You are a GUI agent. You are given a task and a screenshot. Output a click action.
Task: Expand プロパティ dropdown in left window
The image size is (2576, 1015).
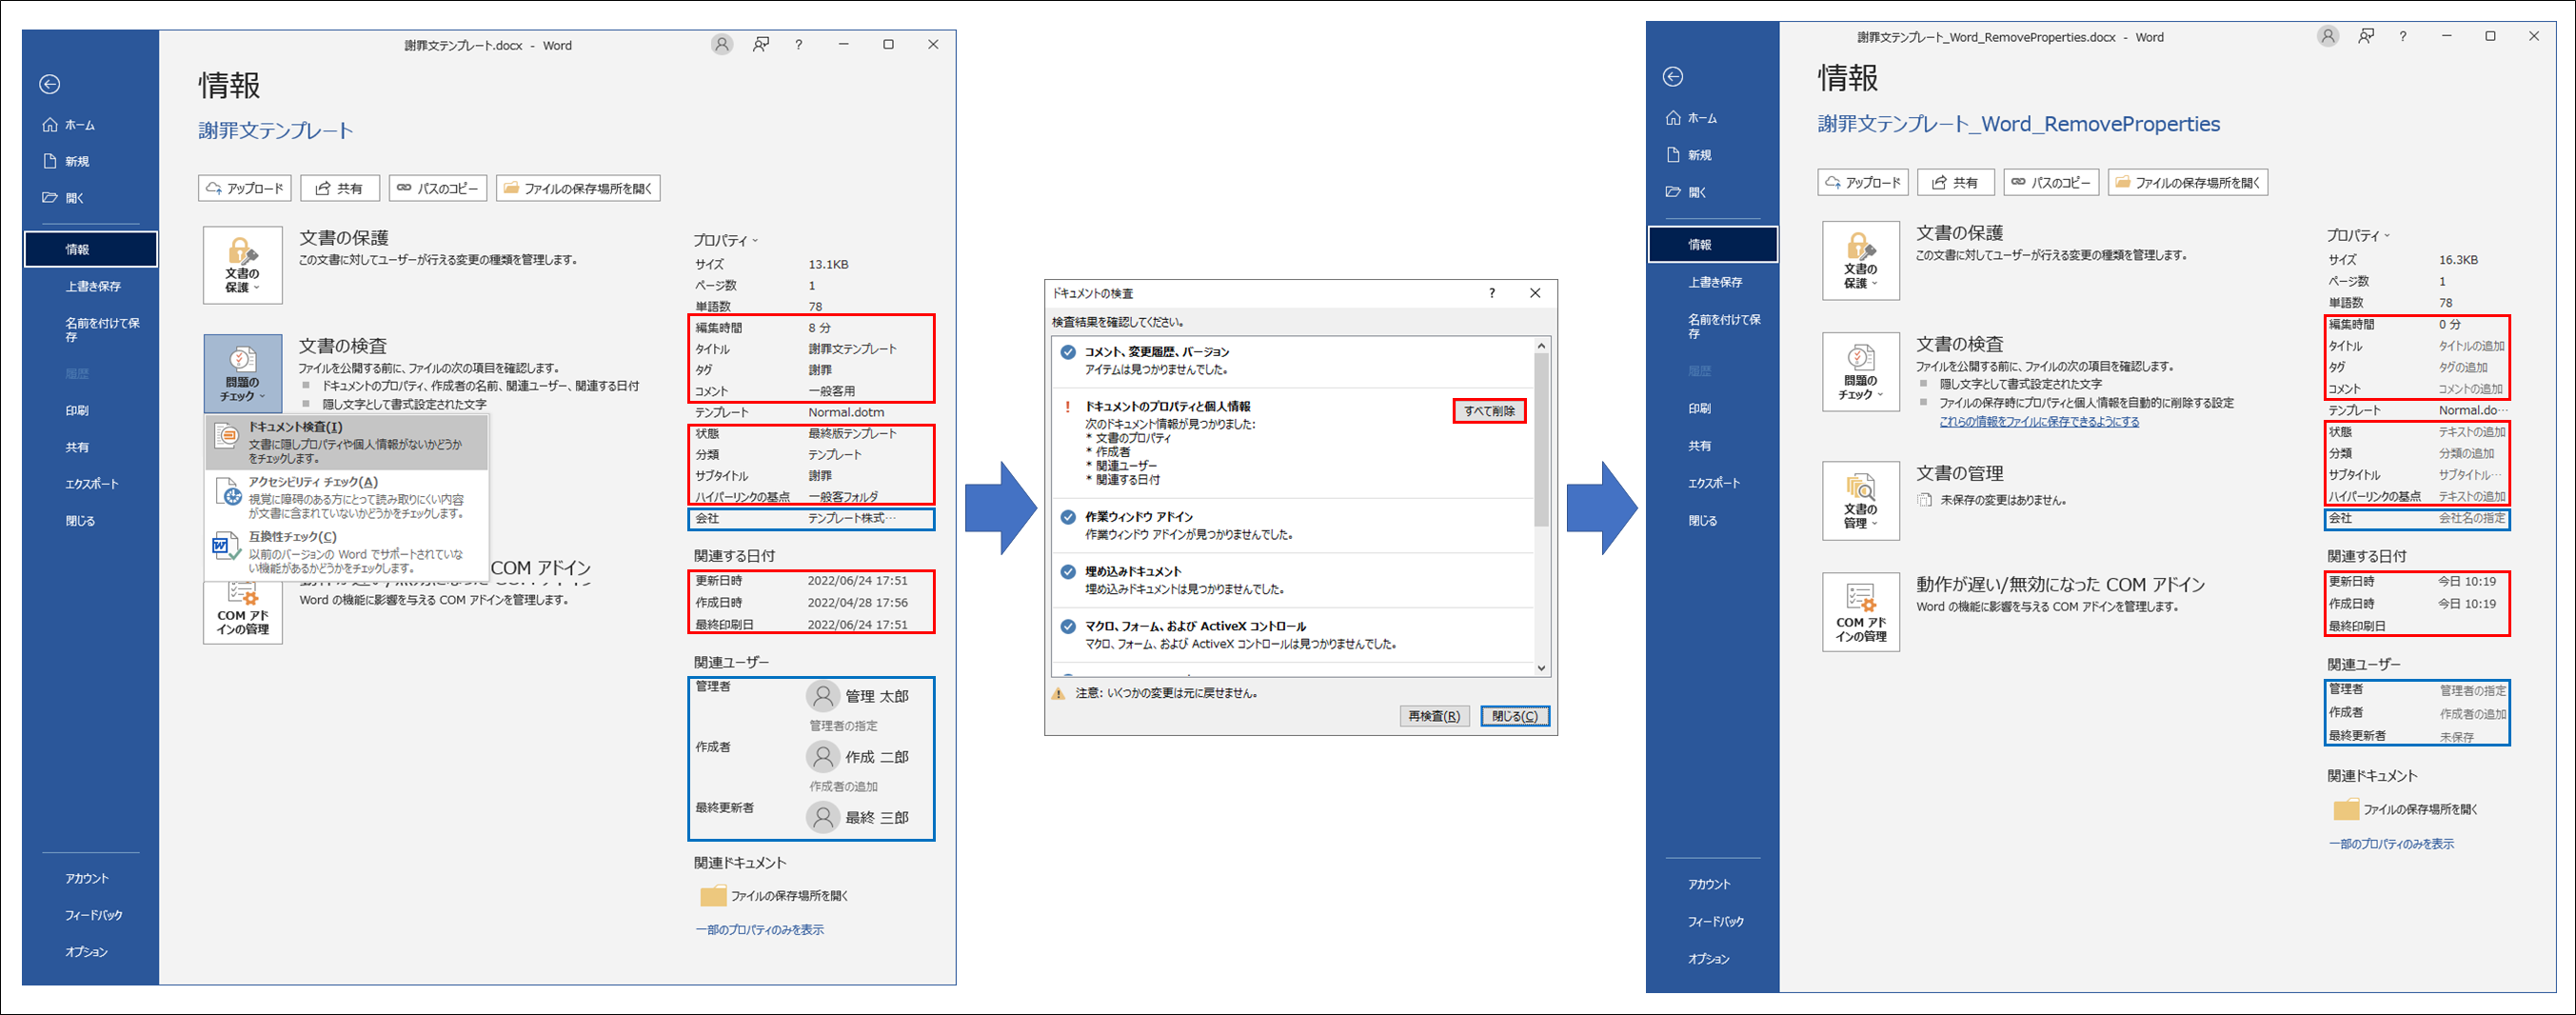726,240
